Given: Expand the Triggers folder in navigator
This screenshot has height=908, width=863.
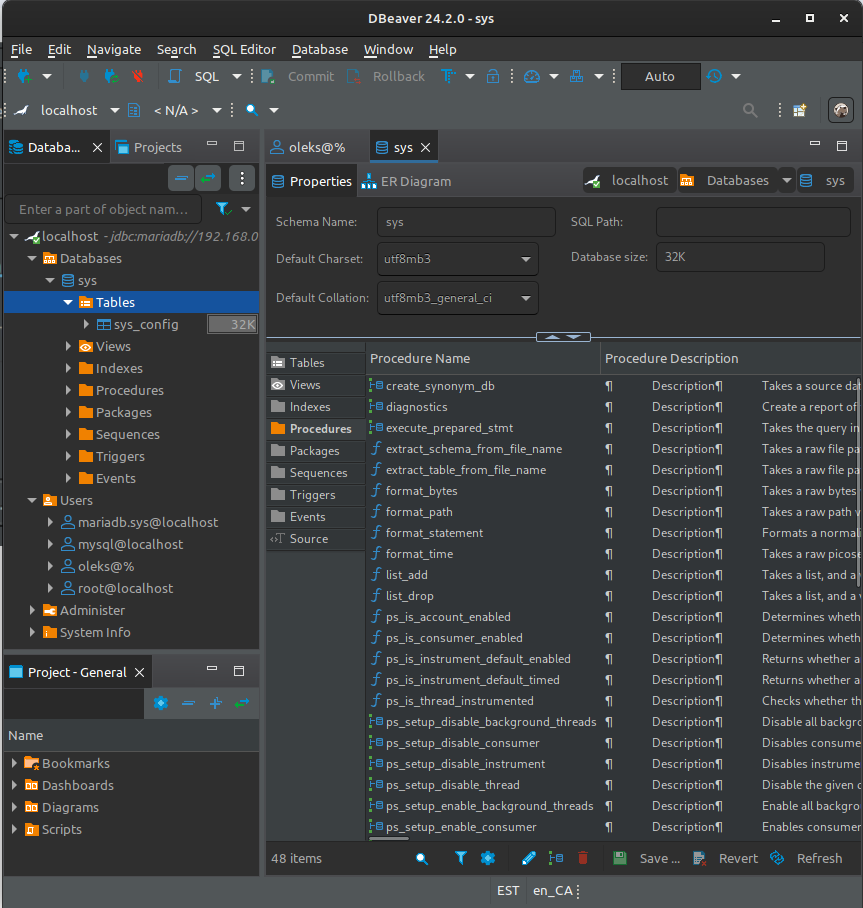Looking at the screenshot, I should 68,456.
